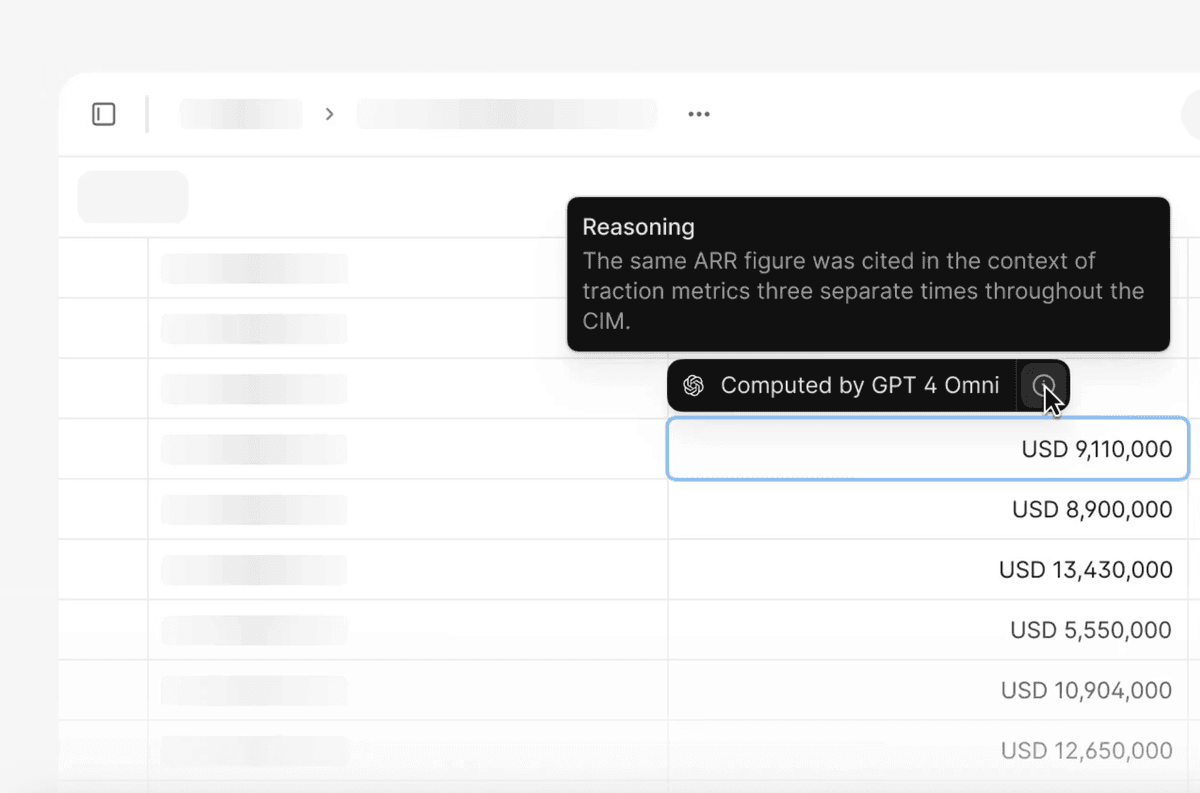Click the placeholder button above the table
The image size is (1200, 793).
133,197
